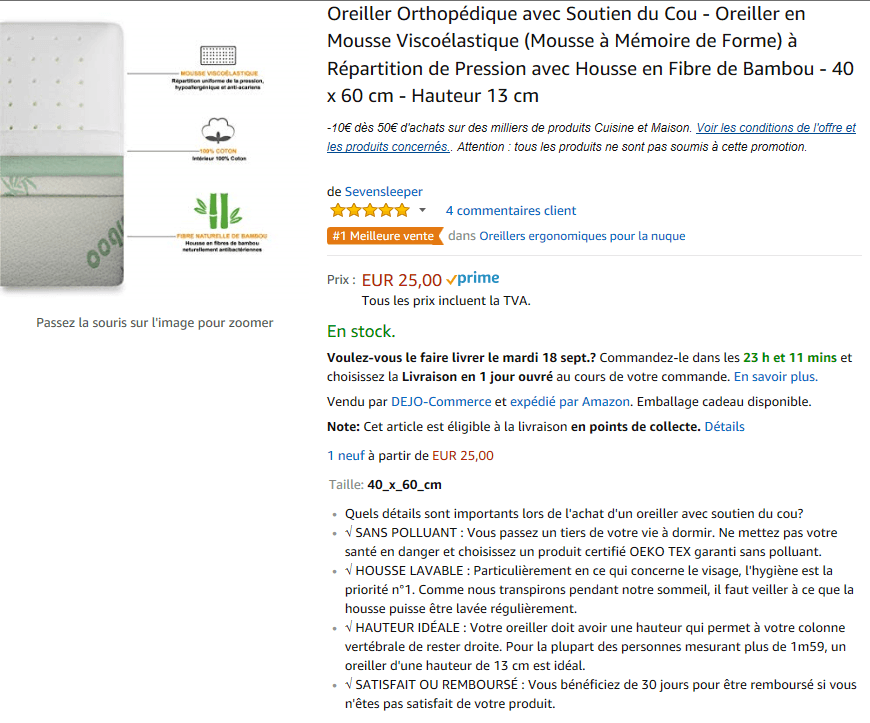The height and width of the screenshot is (723, 870).
Task: Open Oreillers ergonomiques pour la nuque category
Action: [x=582, y=236]
